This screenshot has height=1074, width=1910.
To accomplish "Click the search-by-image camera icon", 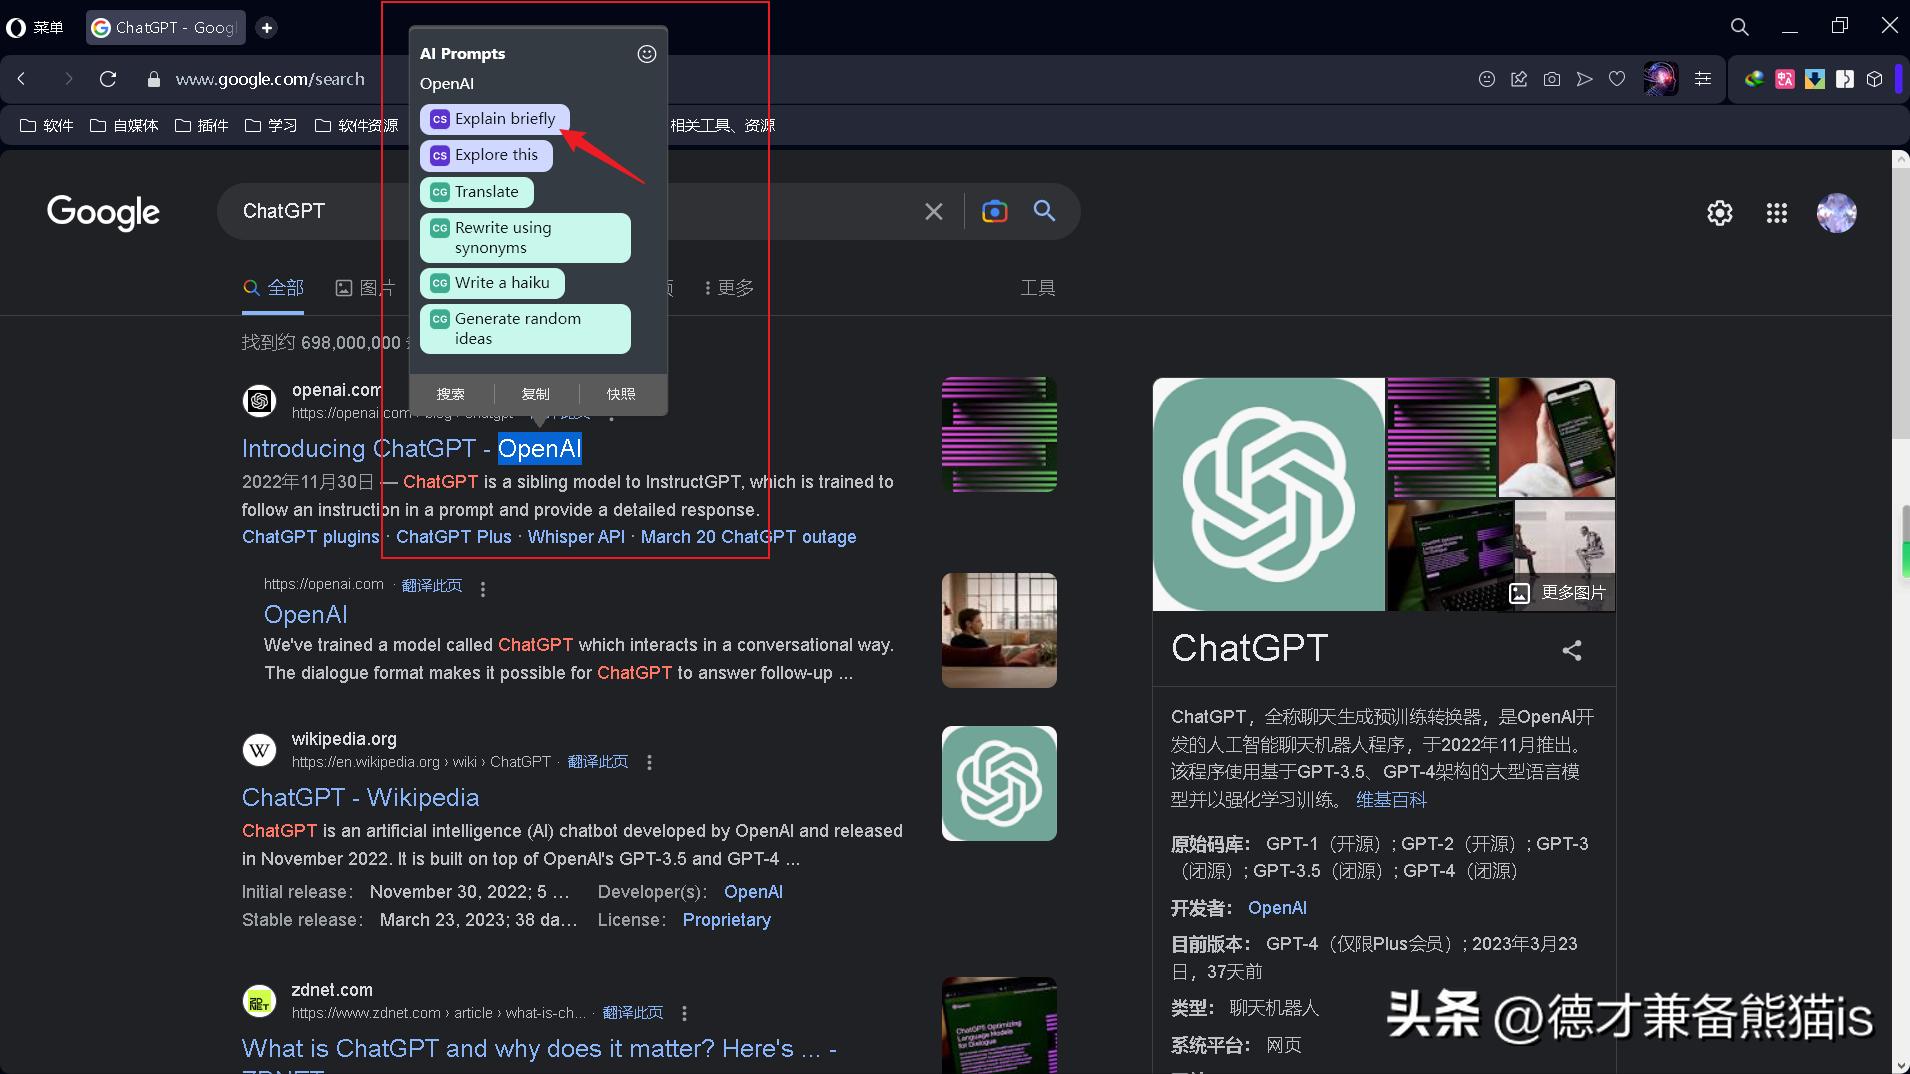I will coord(993,211).
